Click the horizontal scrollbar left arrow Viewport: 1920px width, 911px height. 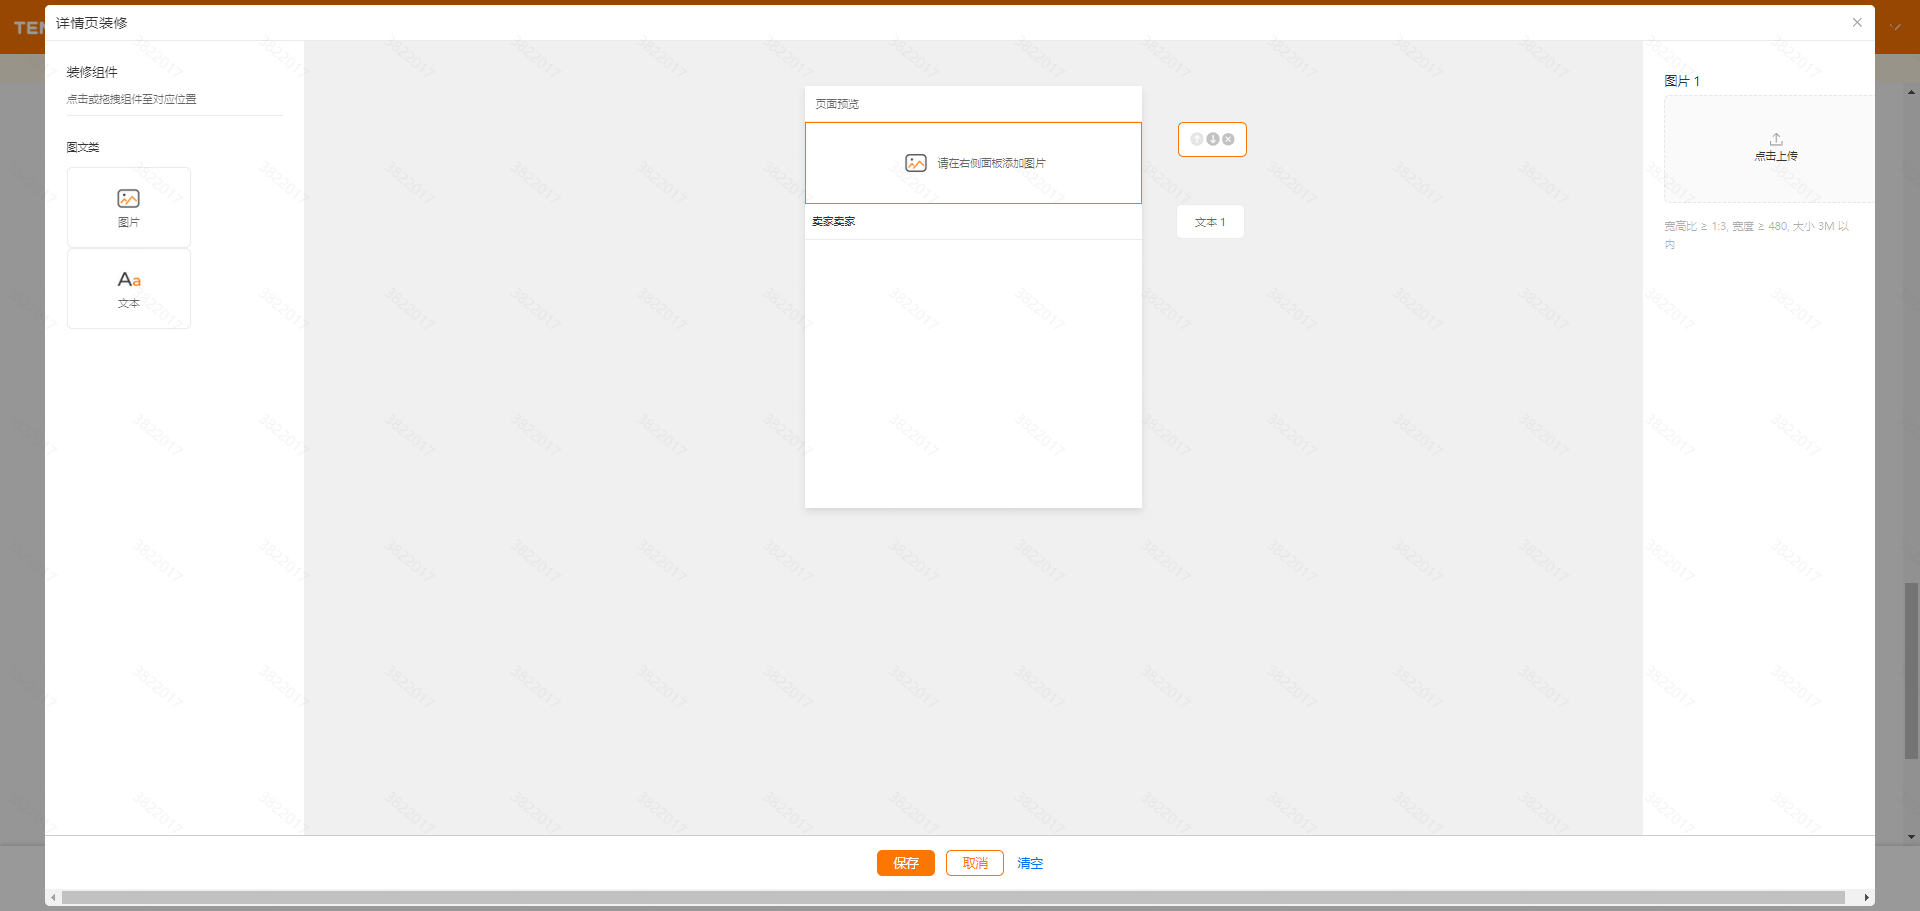pyautogui.click(x=53, y=898)
